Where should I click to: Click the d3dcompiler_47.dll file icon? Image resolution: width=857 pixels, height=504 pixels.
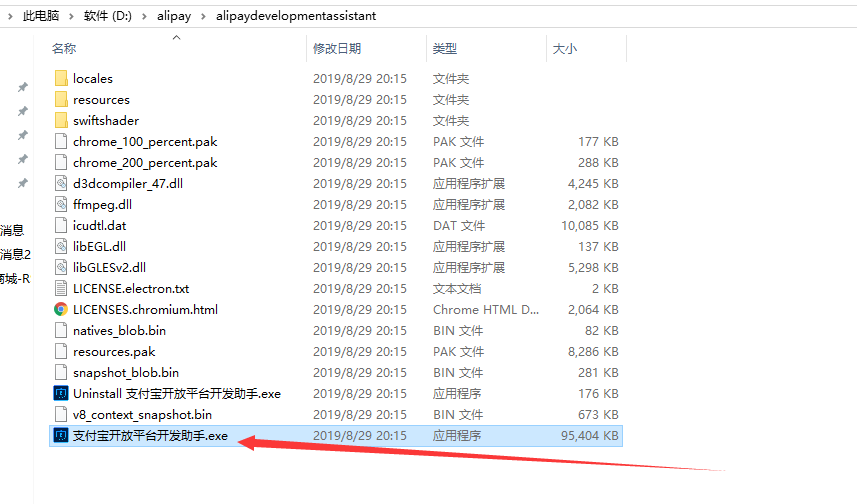click(x=61, y=183)
